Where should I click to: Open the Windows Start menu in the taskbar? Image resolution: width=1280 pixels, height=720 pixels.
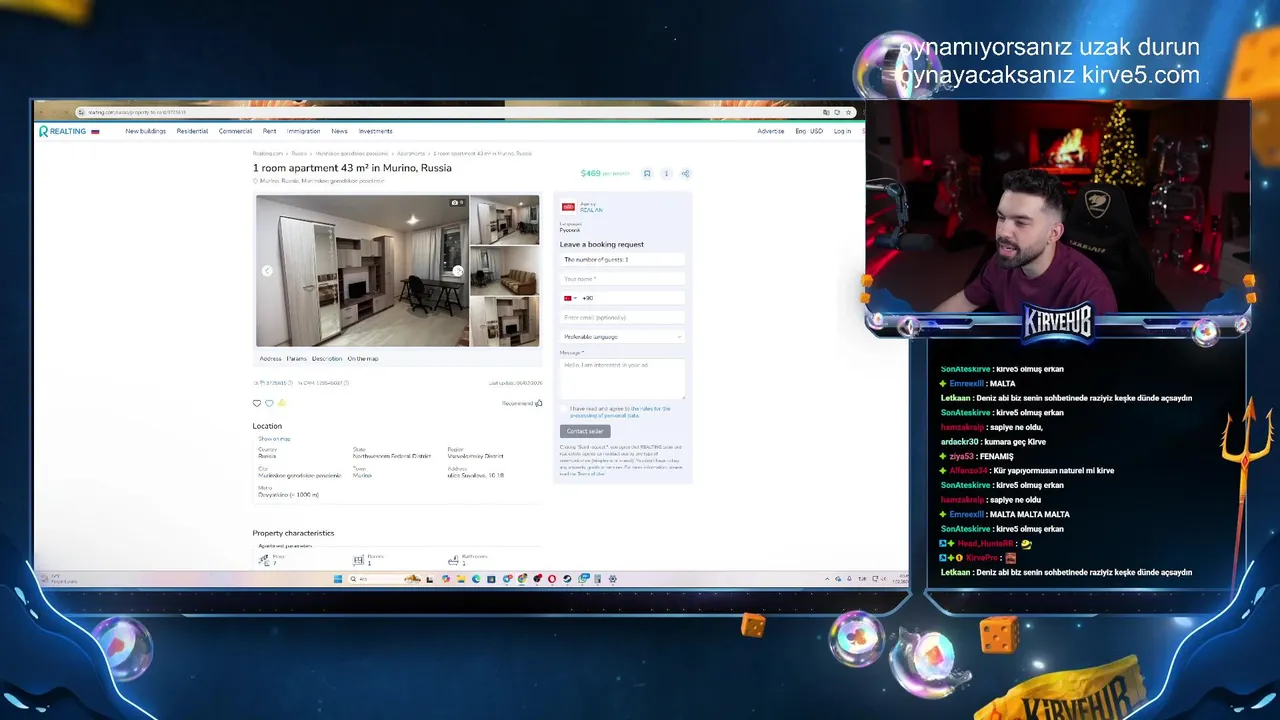(338, 579)
